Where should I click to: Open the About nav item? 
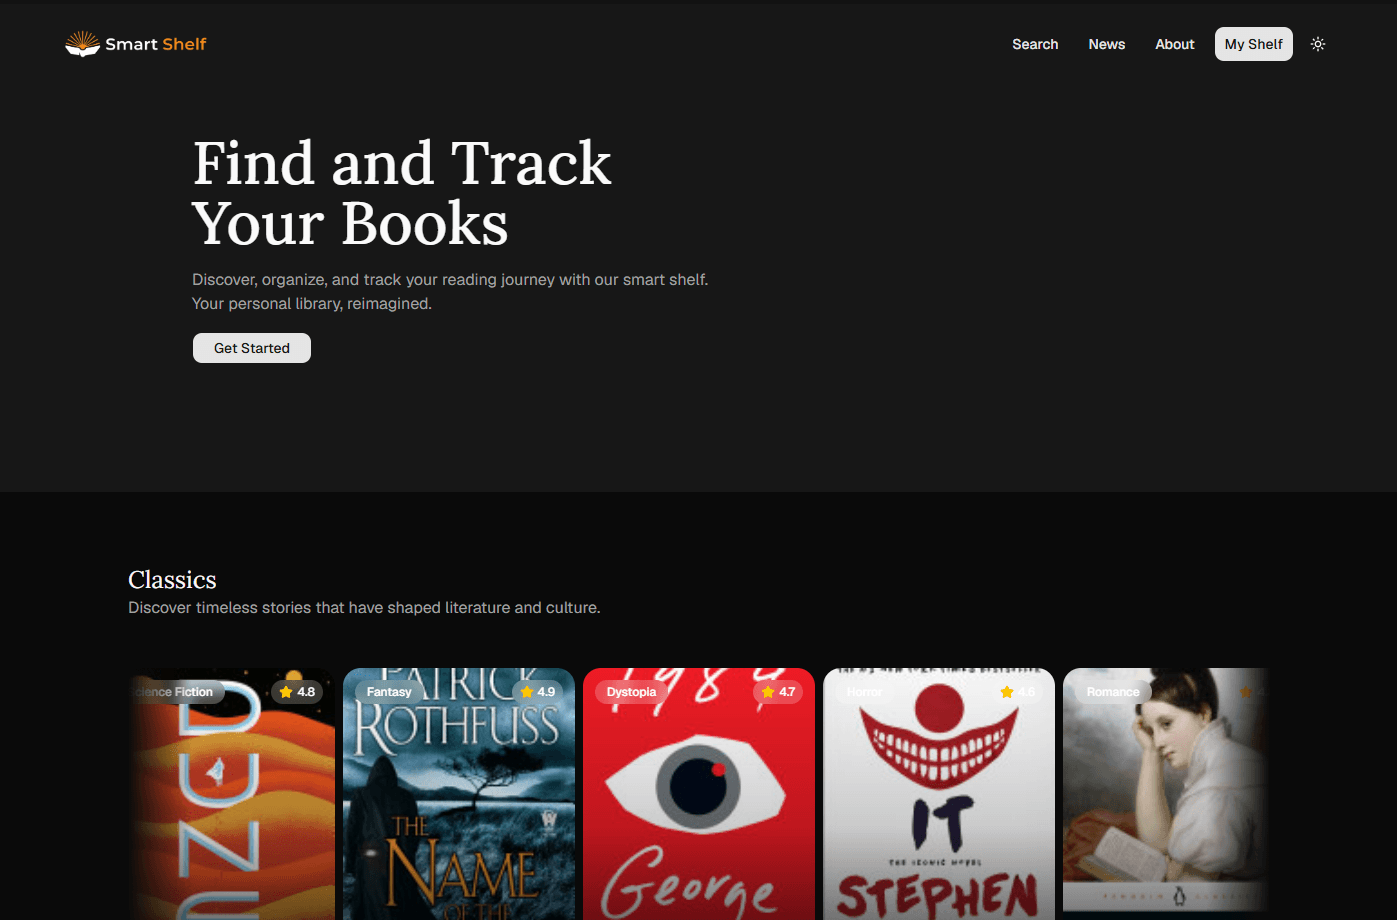[1175, 44]
